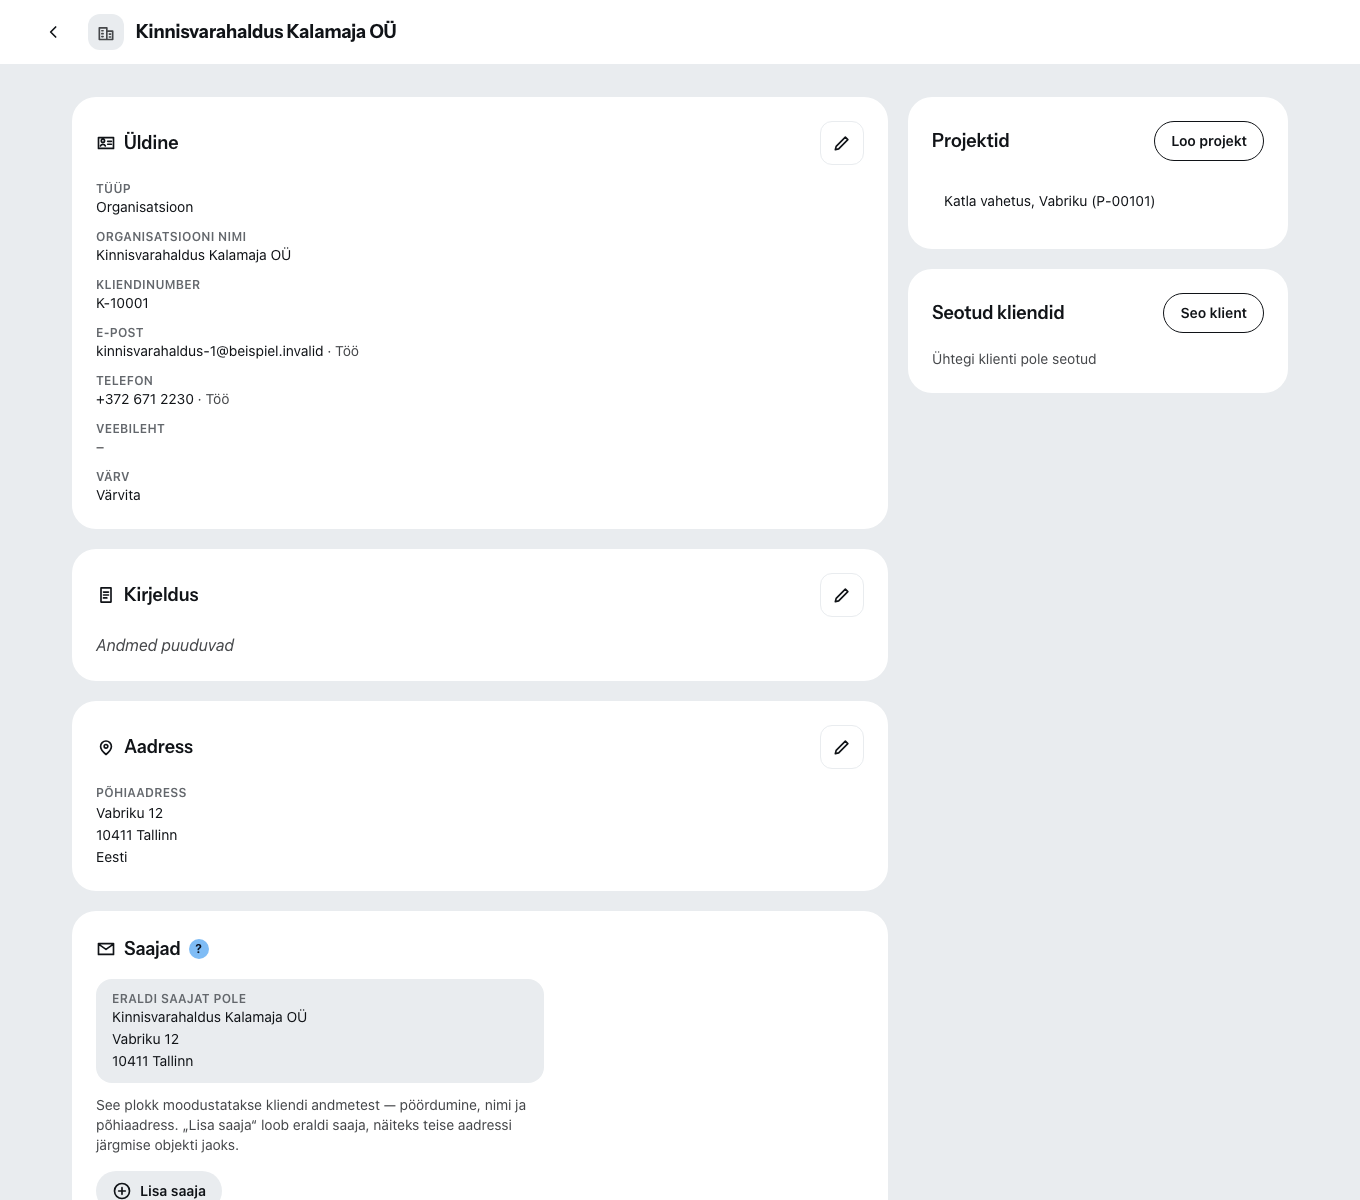The image size is (1360, 1200).
Task: Click the phone number +372 671 2230
Action: point(145,399)
